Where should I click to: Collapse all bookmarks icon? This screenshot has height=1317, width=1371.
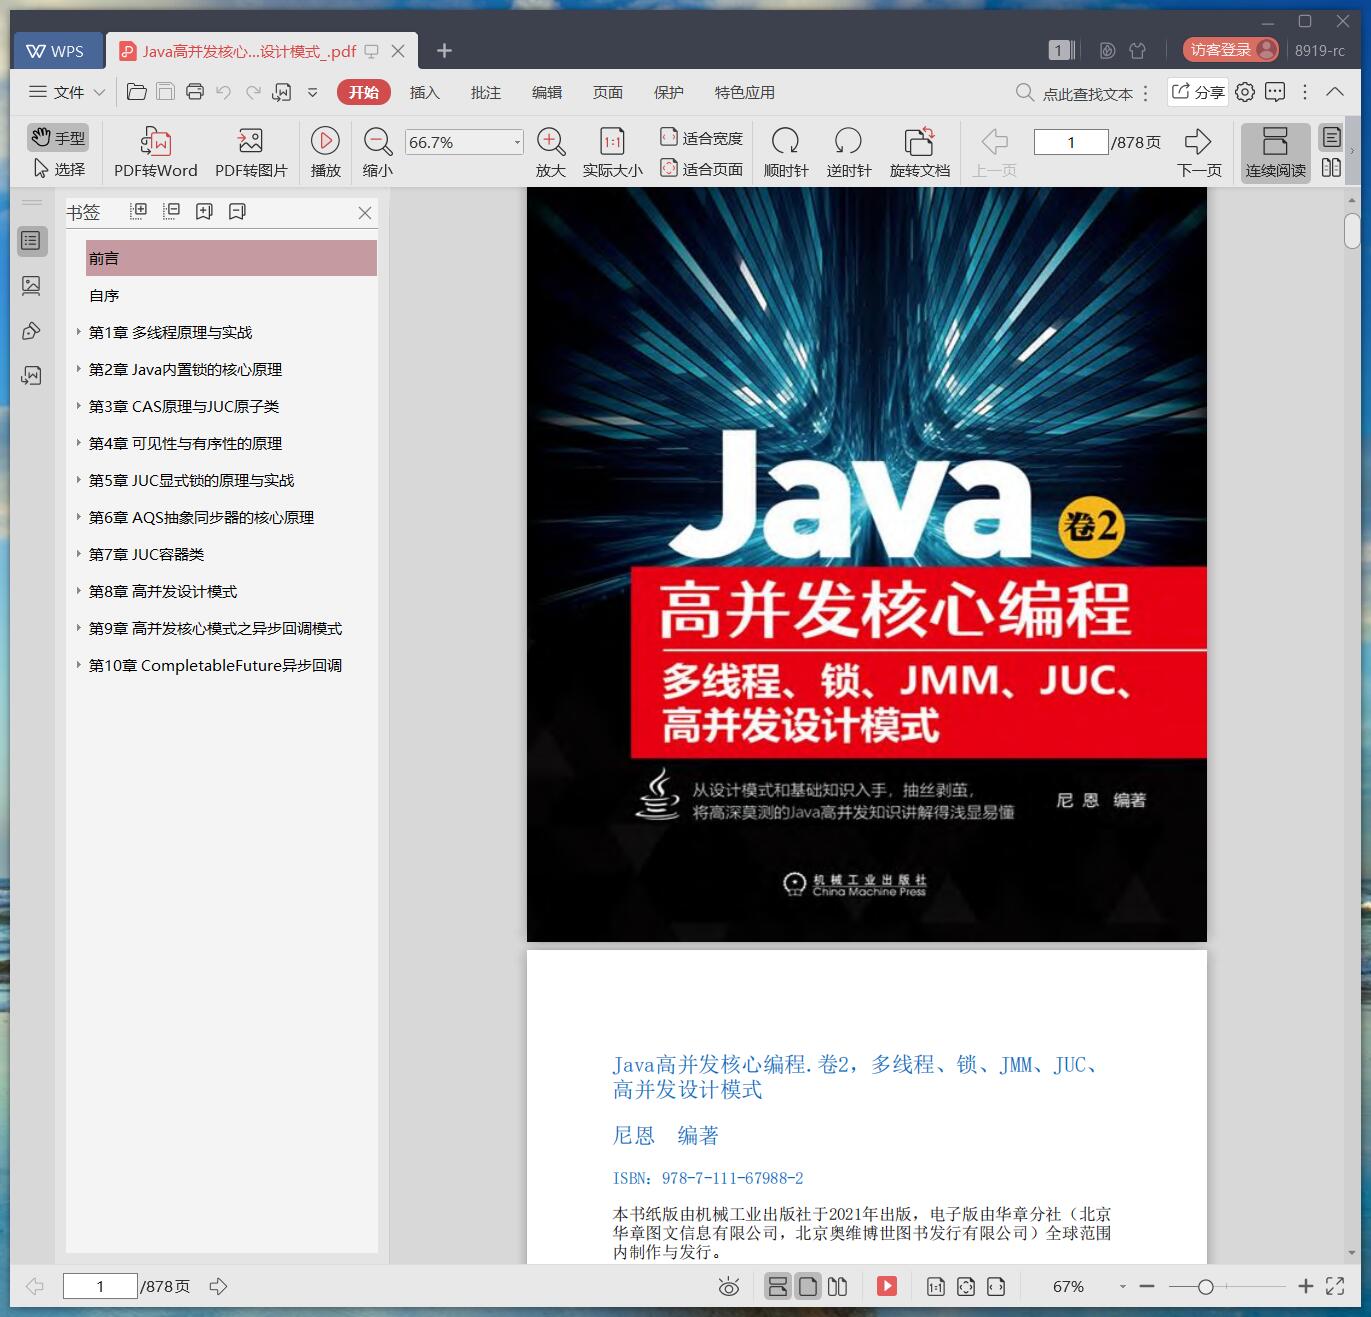172,211
